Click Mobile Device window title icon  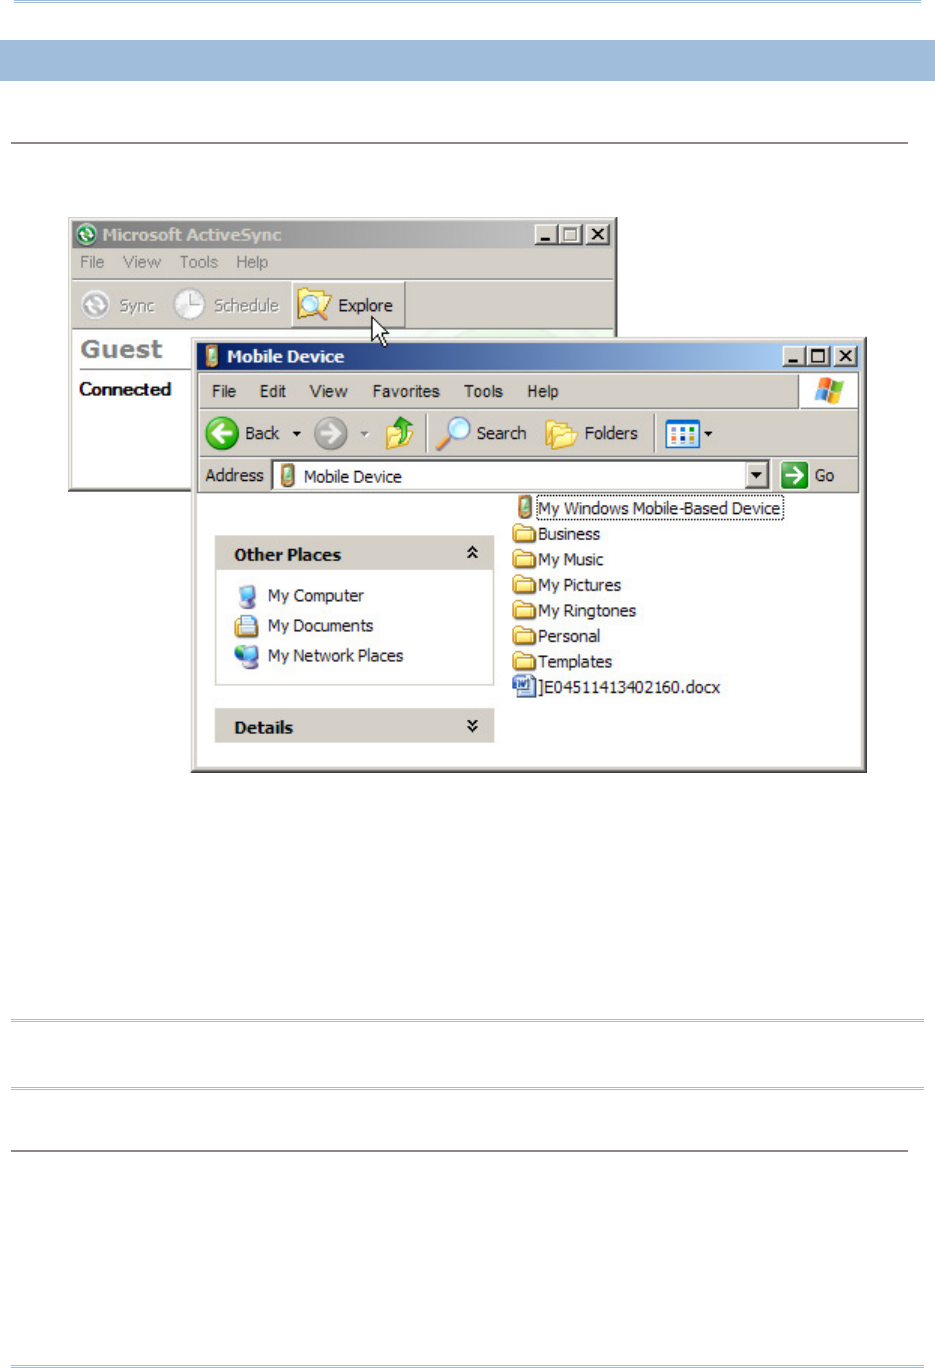(212, 356)
